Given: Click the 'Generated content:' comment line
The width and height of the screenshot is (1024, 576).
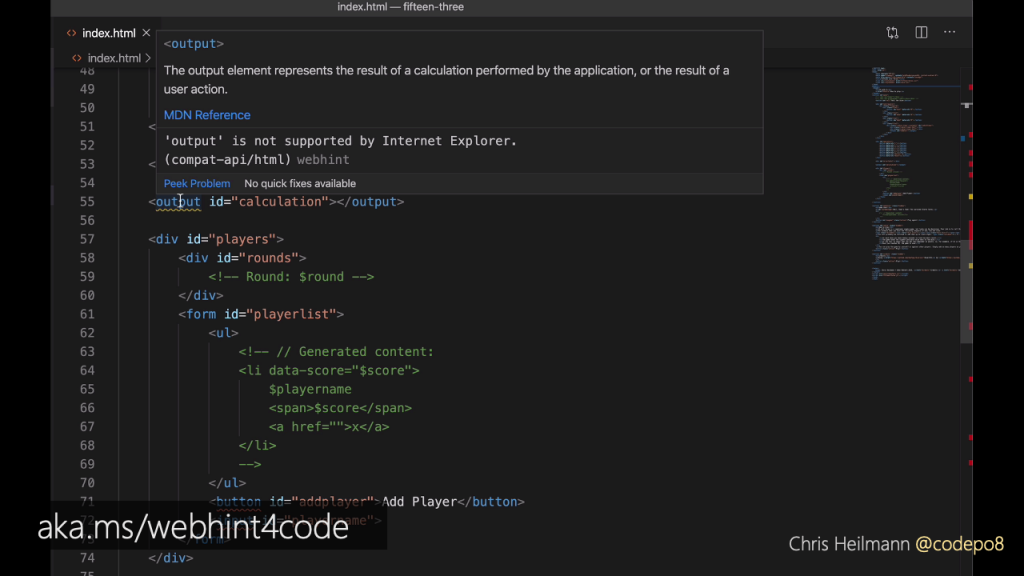Looking at the screenshot, I should click(x=336, y=352).
